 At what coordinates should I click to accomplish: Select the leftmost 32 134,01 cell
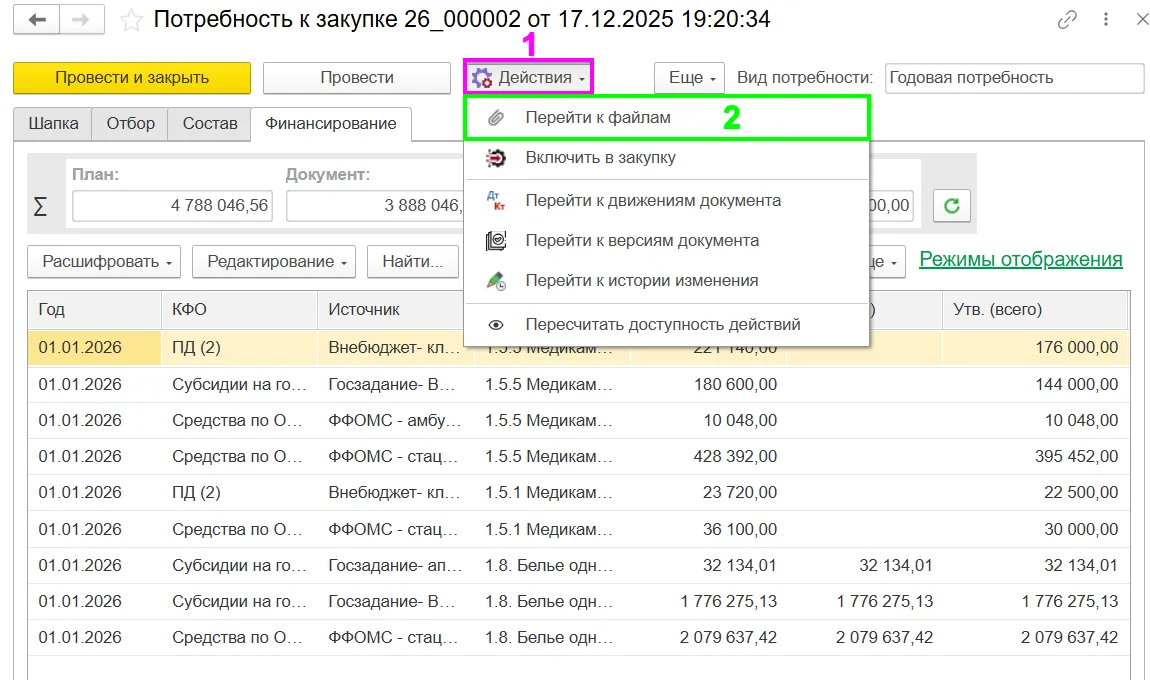708,566
